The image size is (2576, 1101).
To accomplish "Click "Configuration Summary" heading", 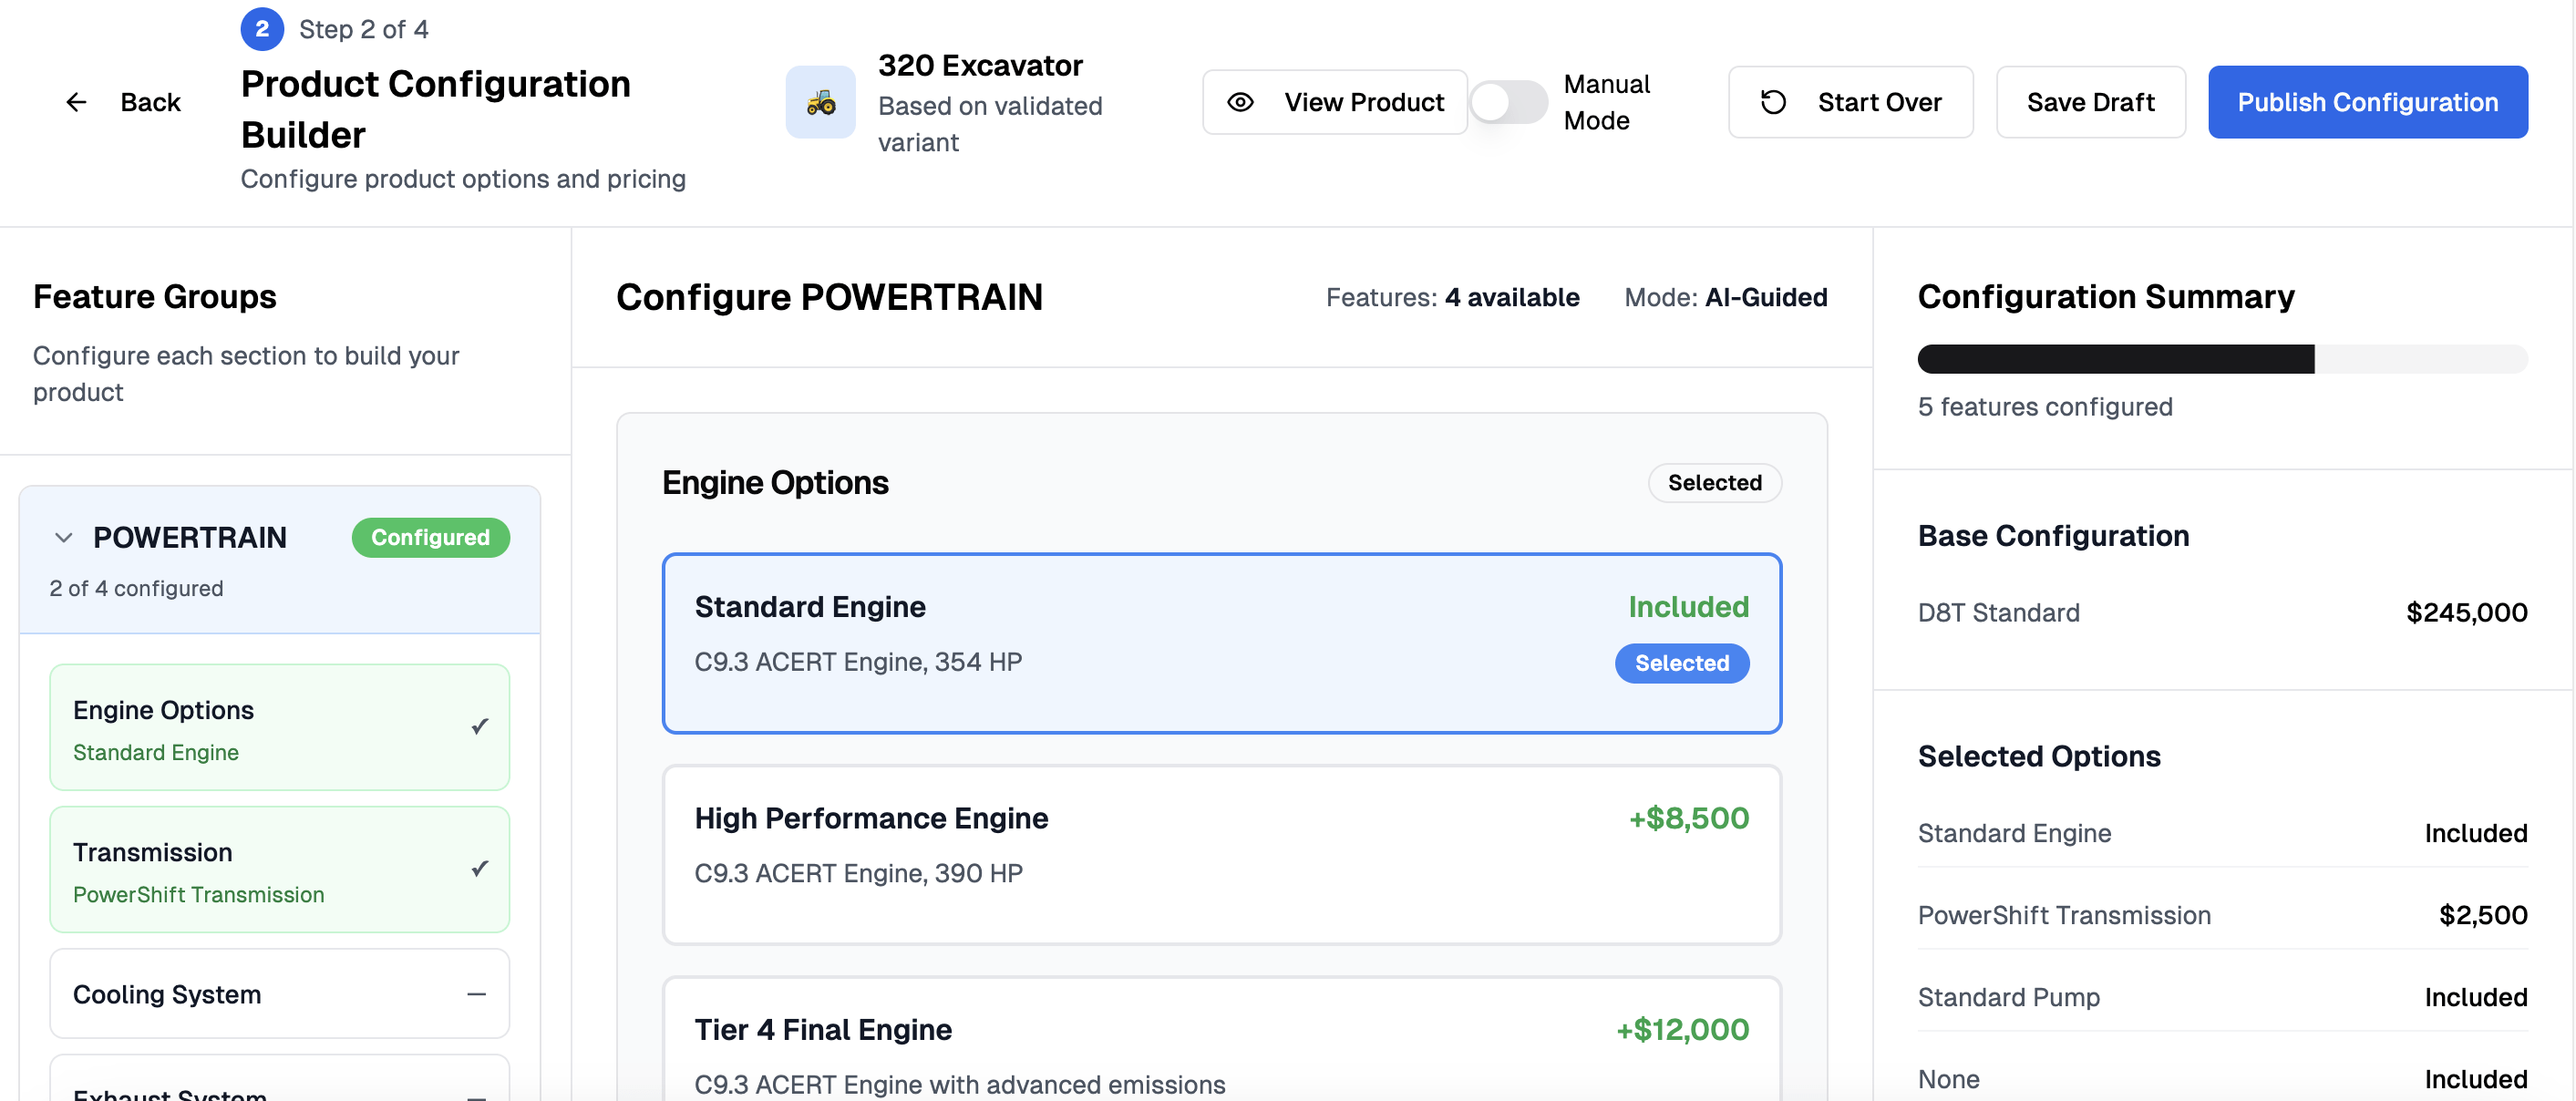I will [x=2106, y=297].
